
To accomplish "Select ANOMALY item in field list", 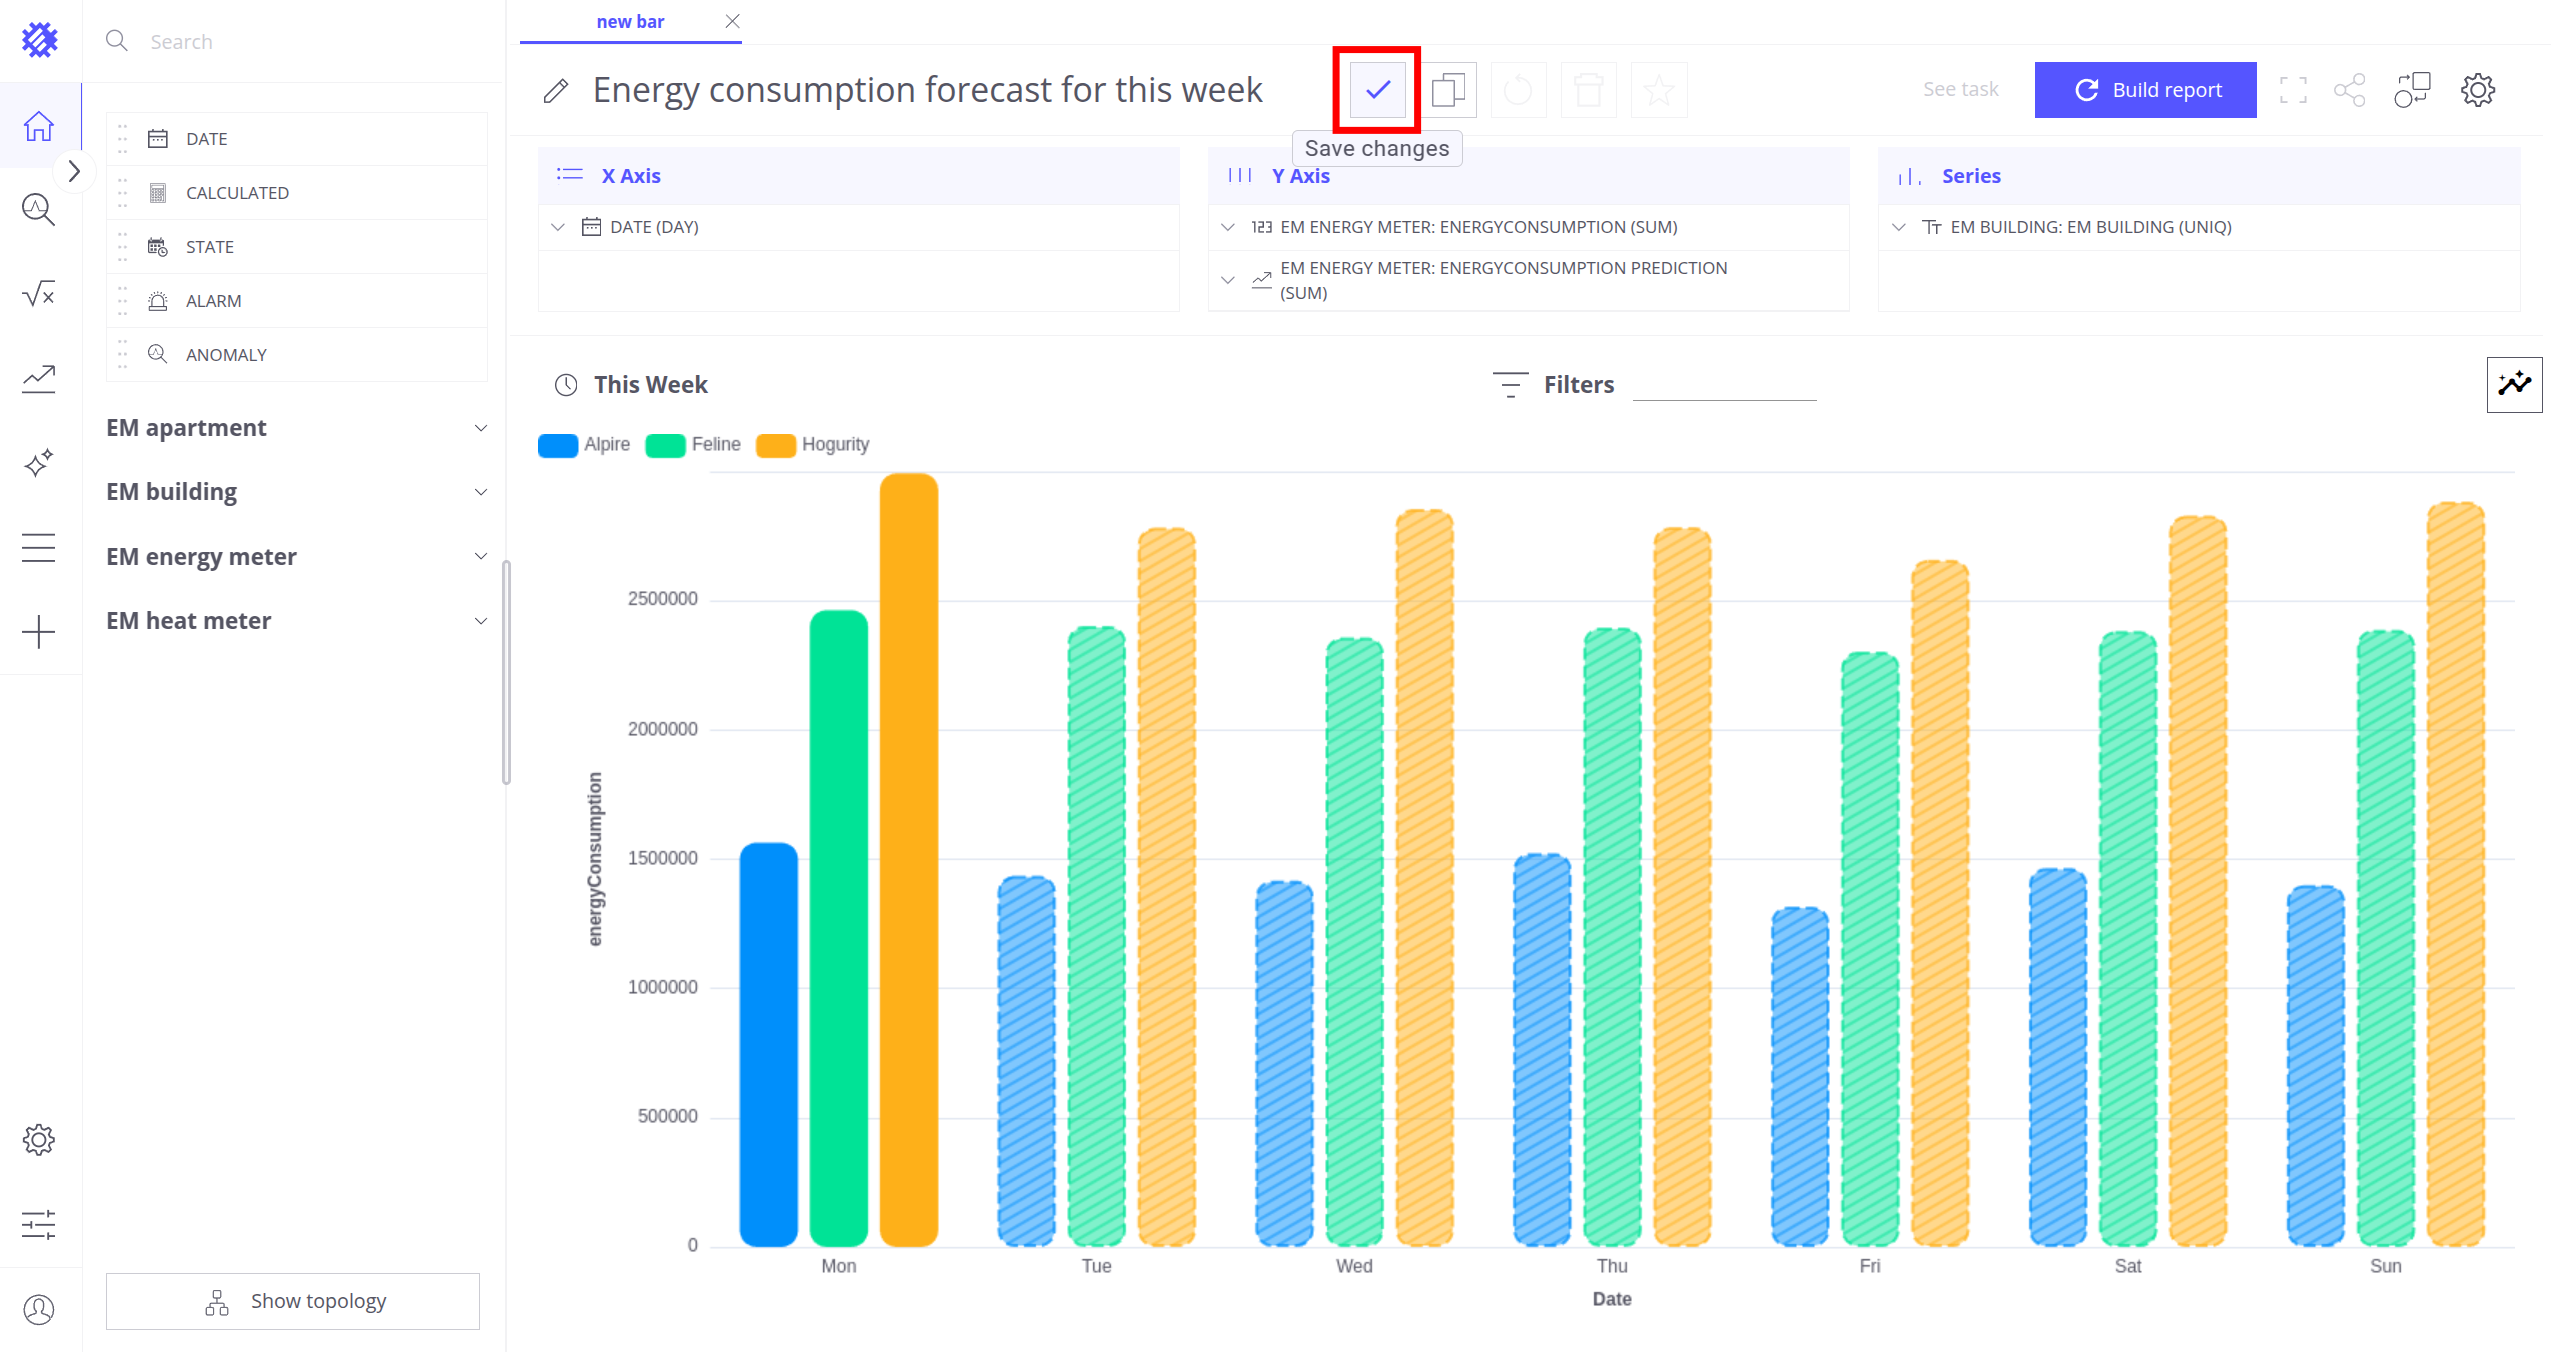I will click(x=226, y=355).
